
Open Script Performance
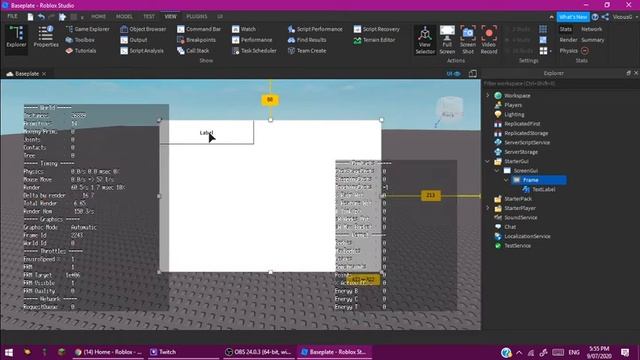(315, 29)
